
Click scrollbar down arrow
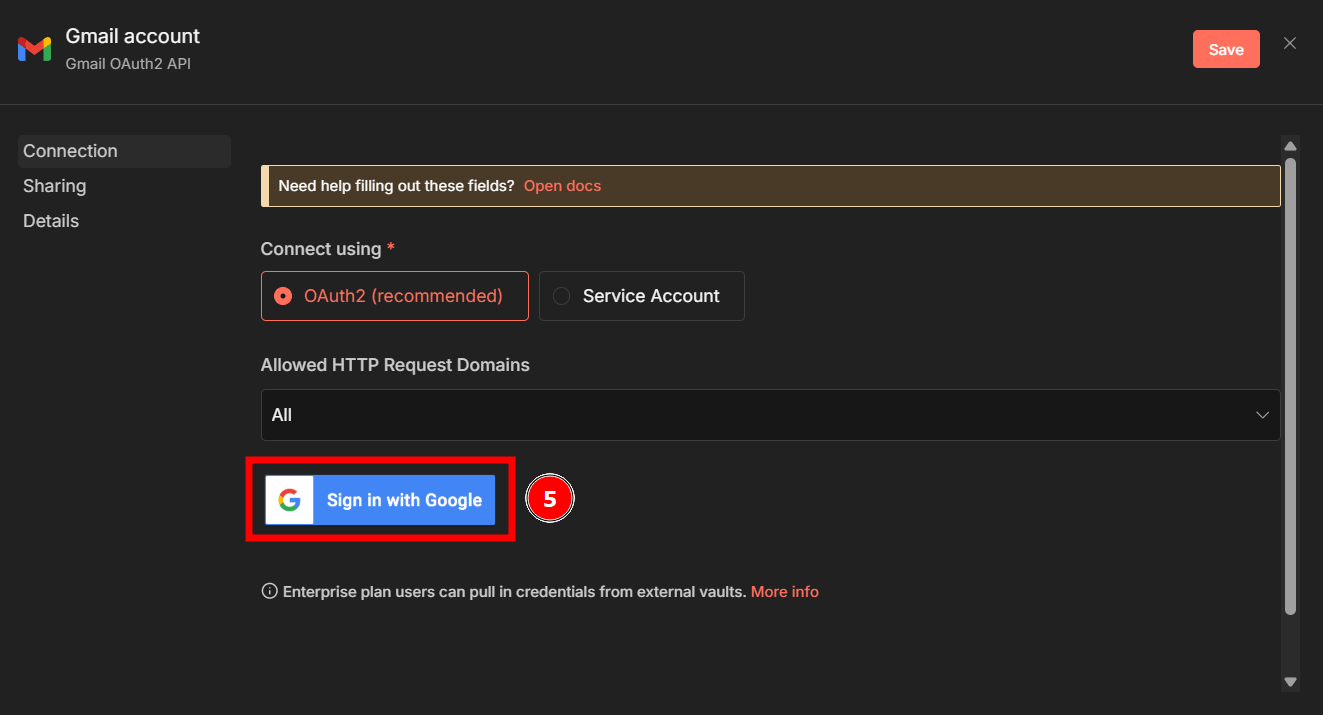[1290, 682]
